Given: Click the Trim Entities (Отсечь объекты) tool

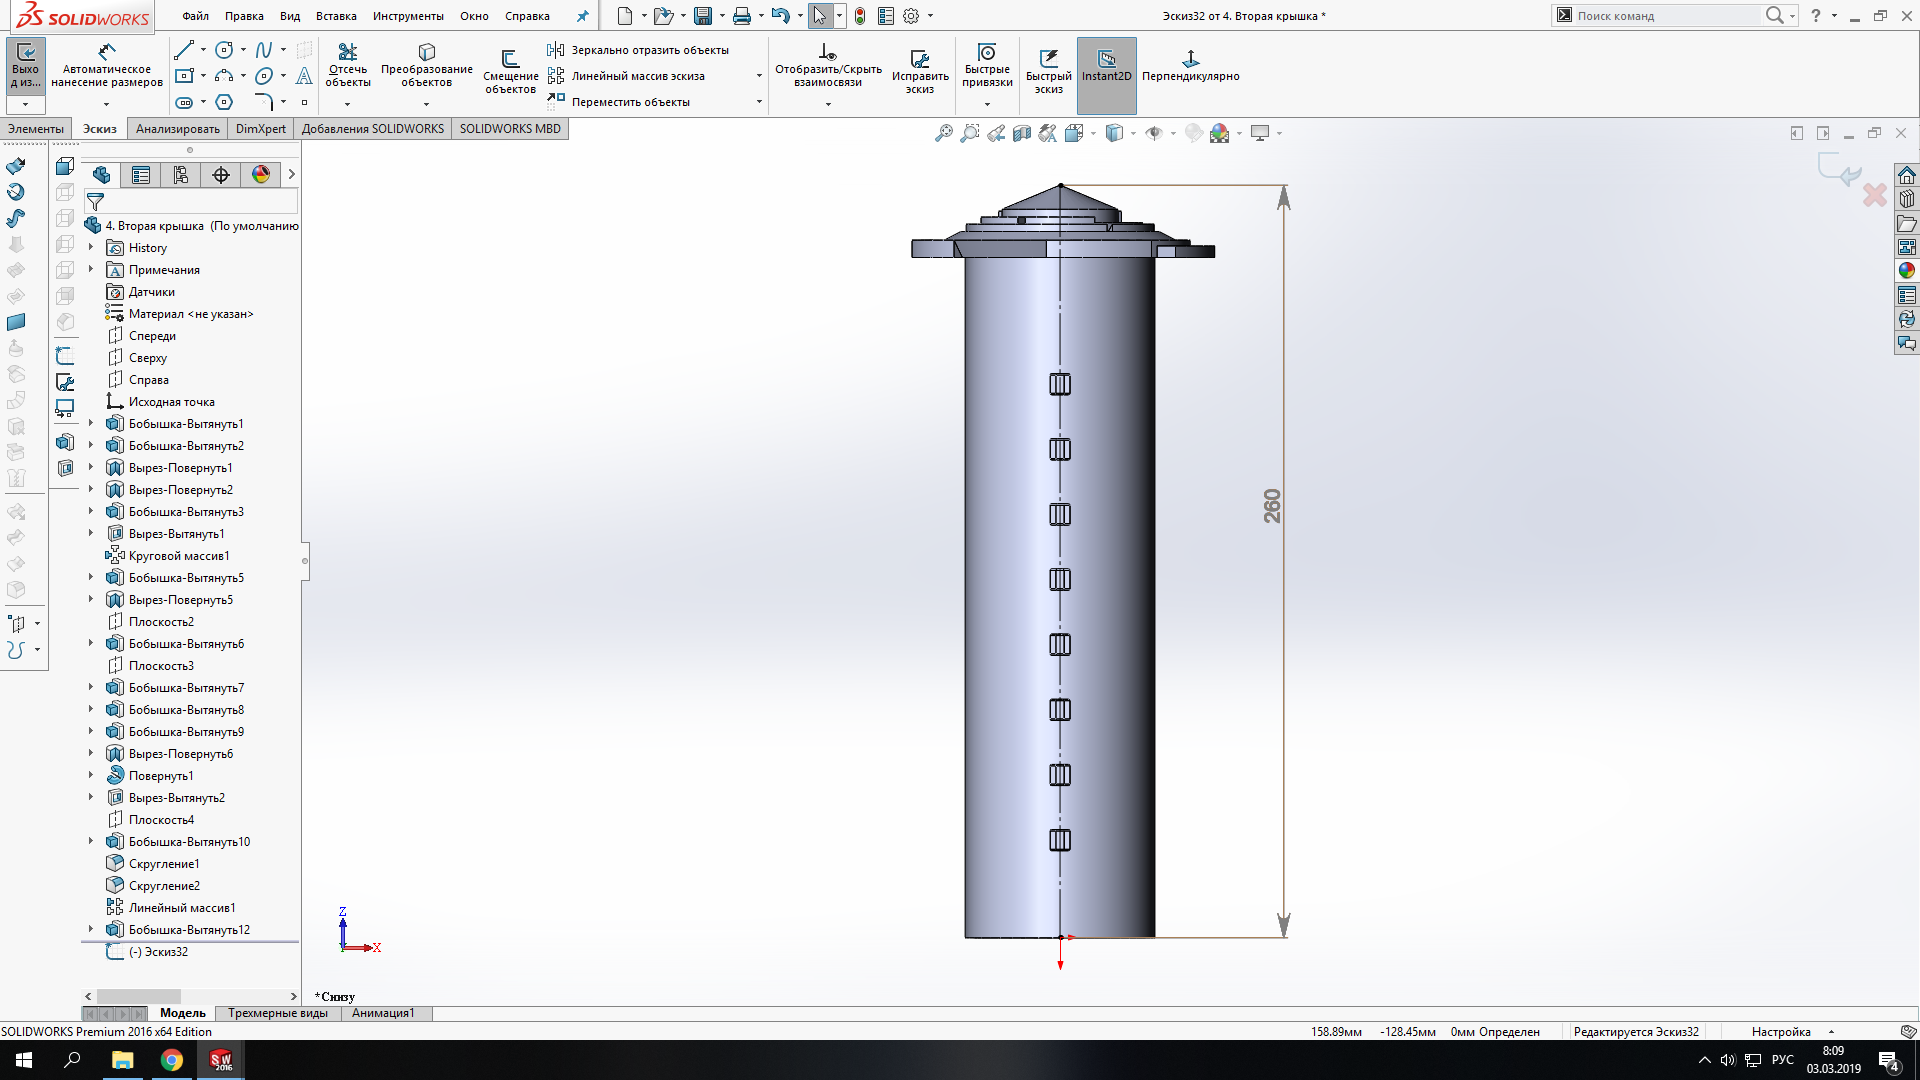Looking at the screenshot, I should point(347,65).
